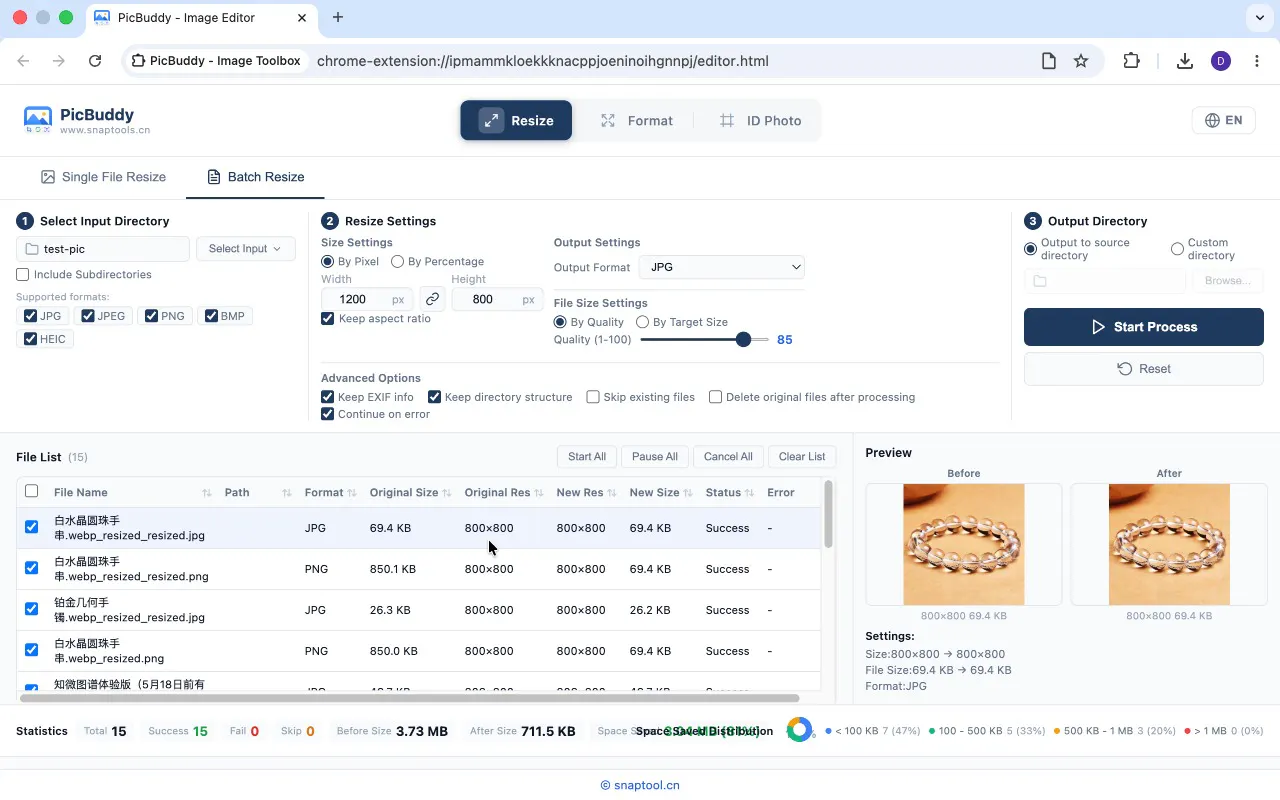Open the EN language selector
The width and height of the screenshot is (1280, 800).
(1224, 120)
